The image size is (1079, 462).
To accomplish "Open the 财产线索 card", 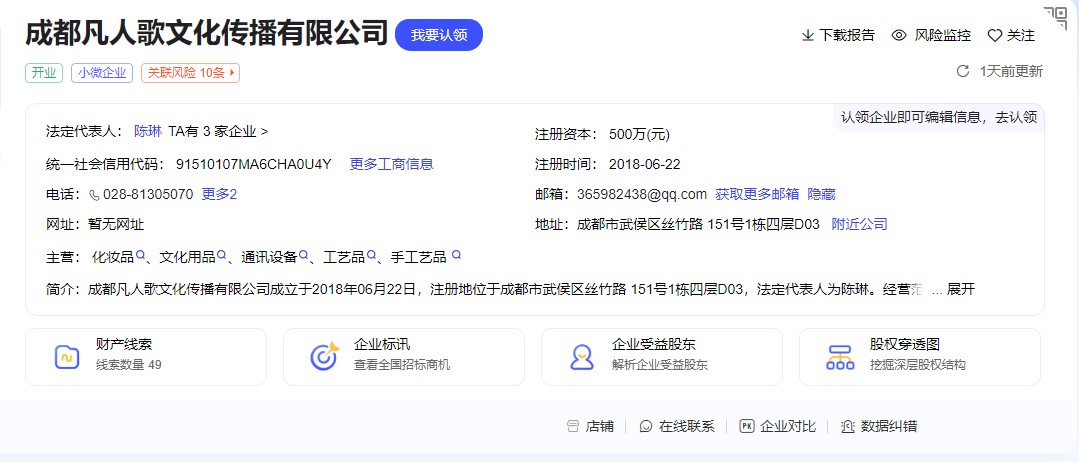I will click(146, 356).
